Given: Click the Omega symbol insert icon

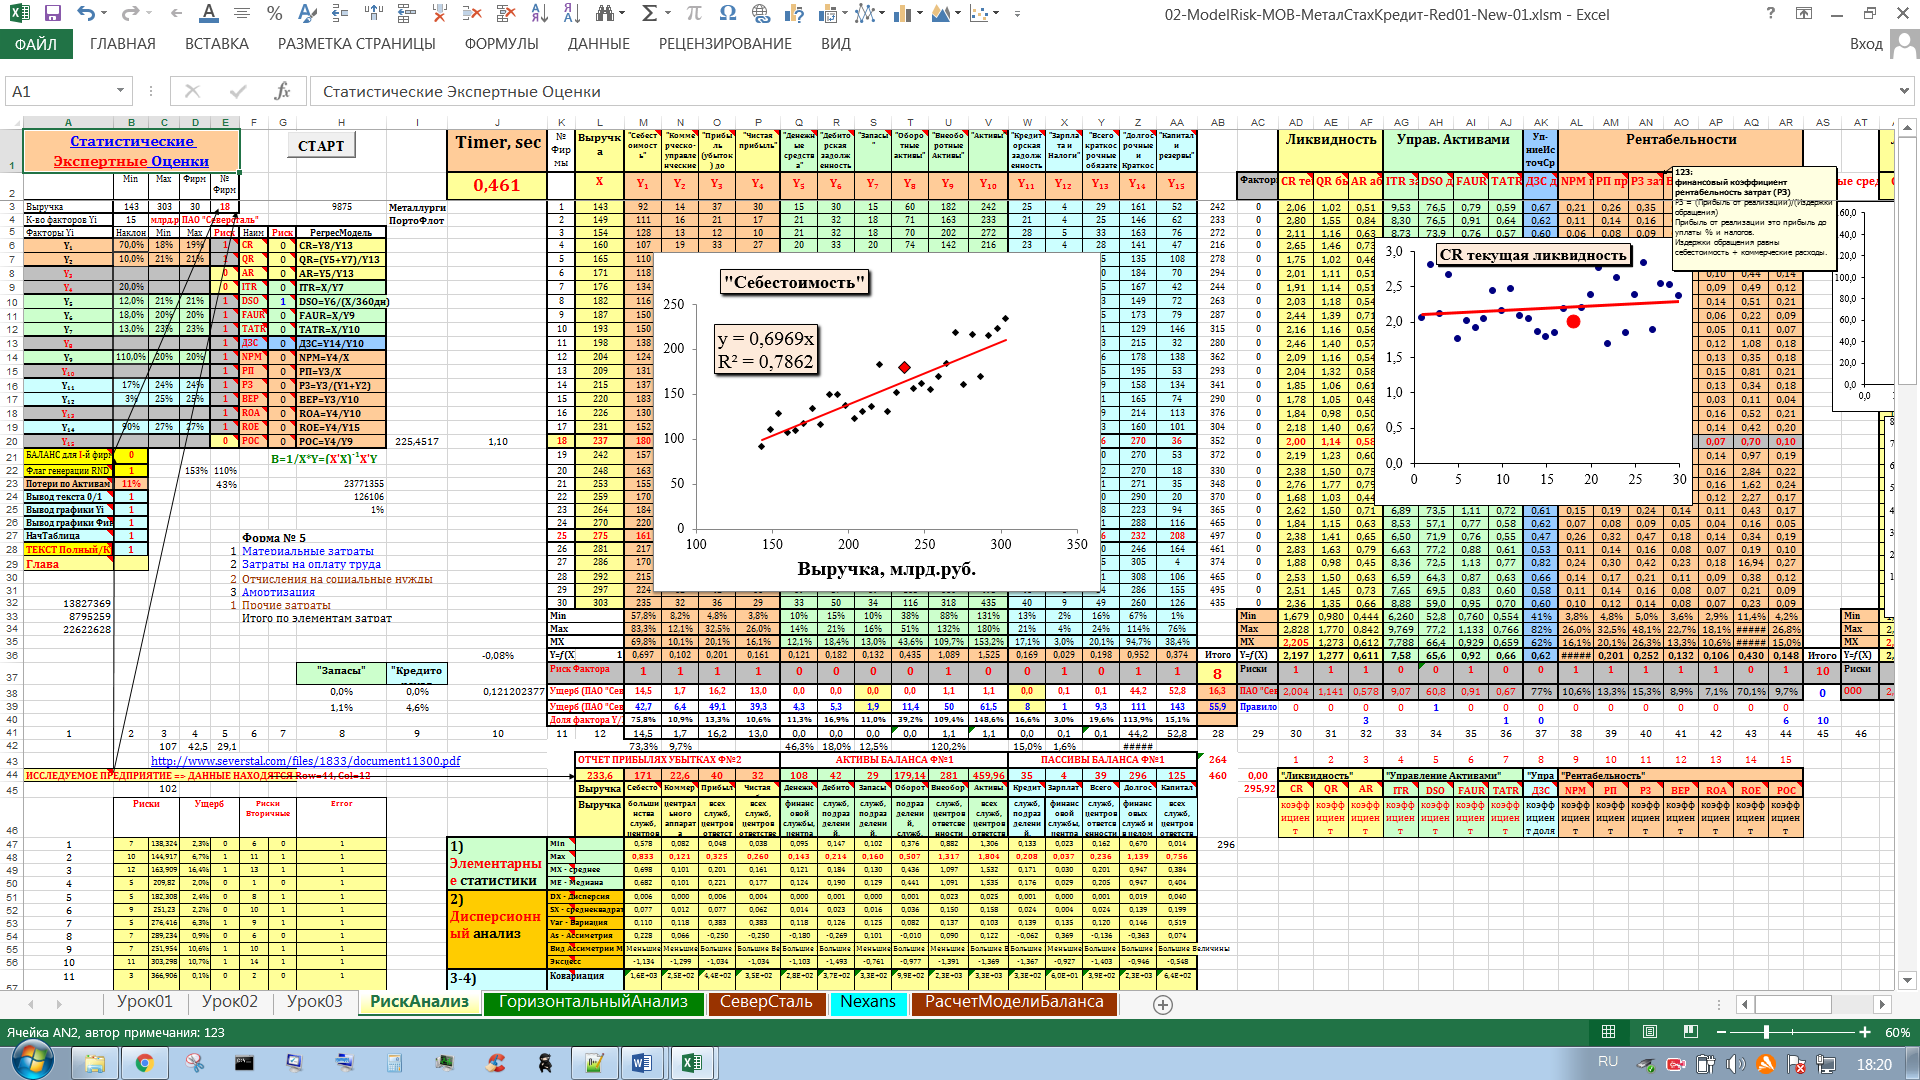Looking at the screenshot, I should pos(727,14).
